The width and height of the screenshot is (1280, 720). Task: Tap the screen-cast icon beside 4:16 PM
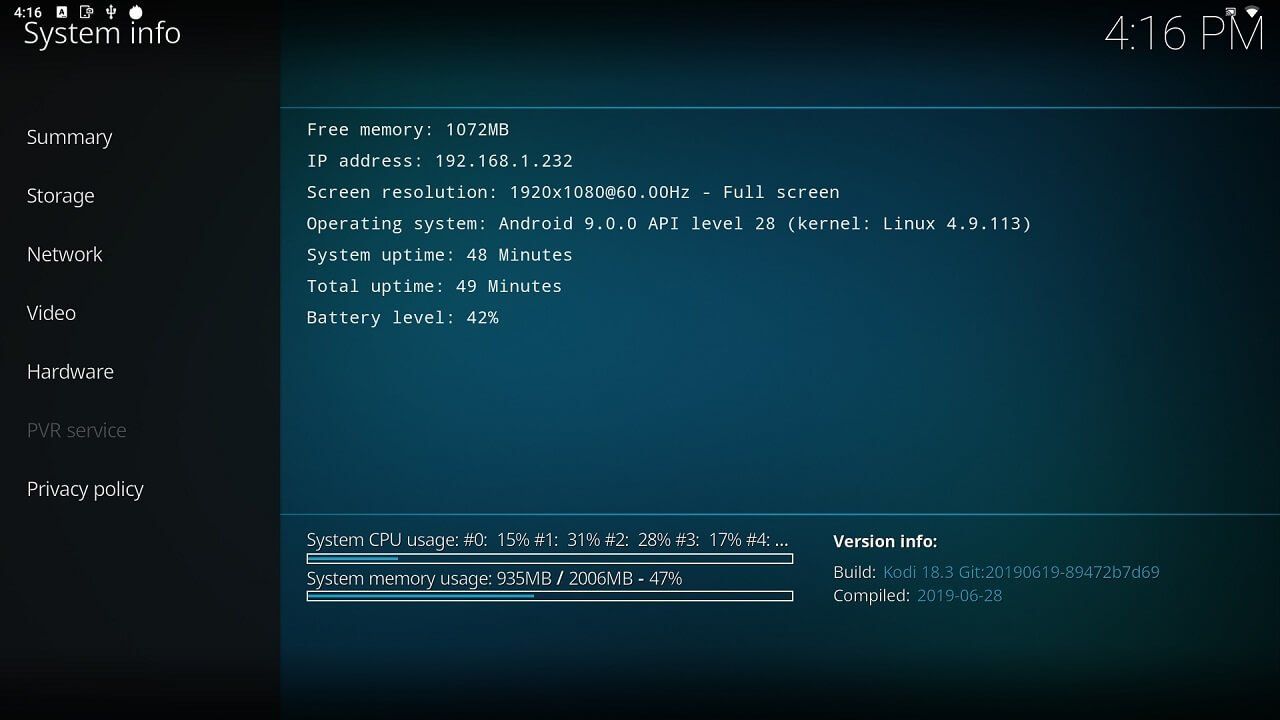coord(1230,12)
